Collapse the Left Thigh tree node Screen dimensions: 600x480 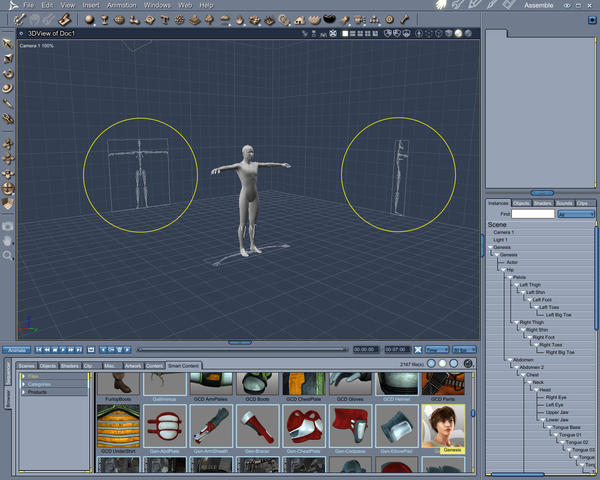[514, 285]
